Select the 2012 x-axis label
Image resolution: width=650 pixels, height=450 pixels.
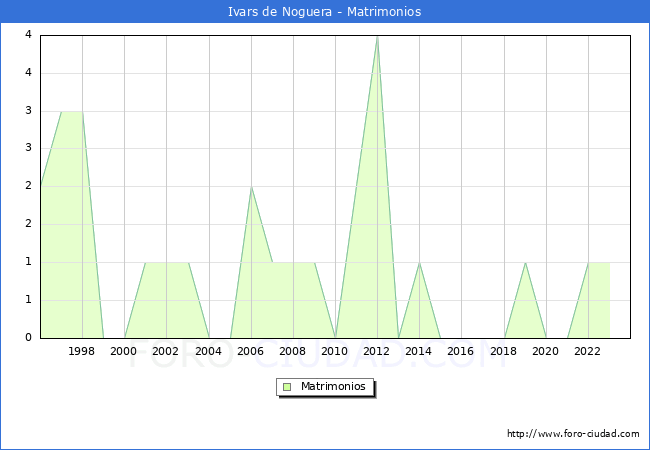coord(376,351)
